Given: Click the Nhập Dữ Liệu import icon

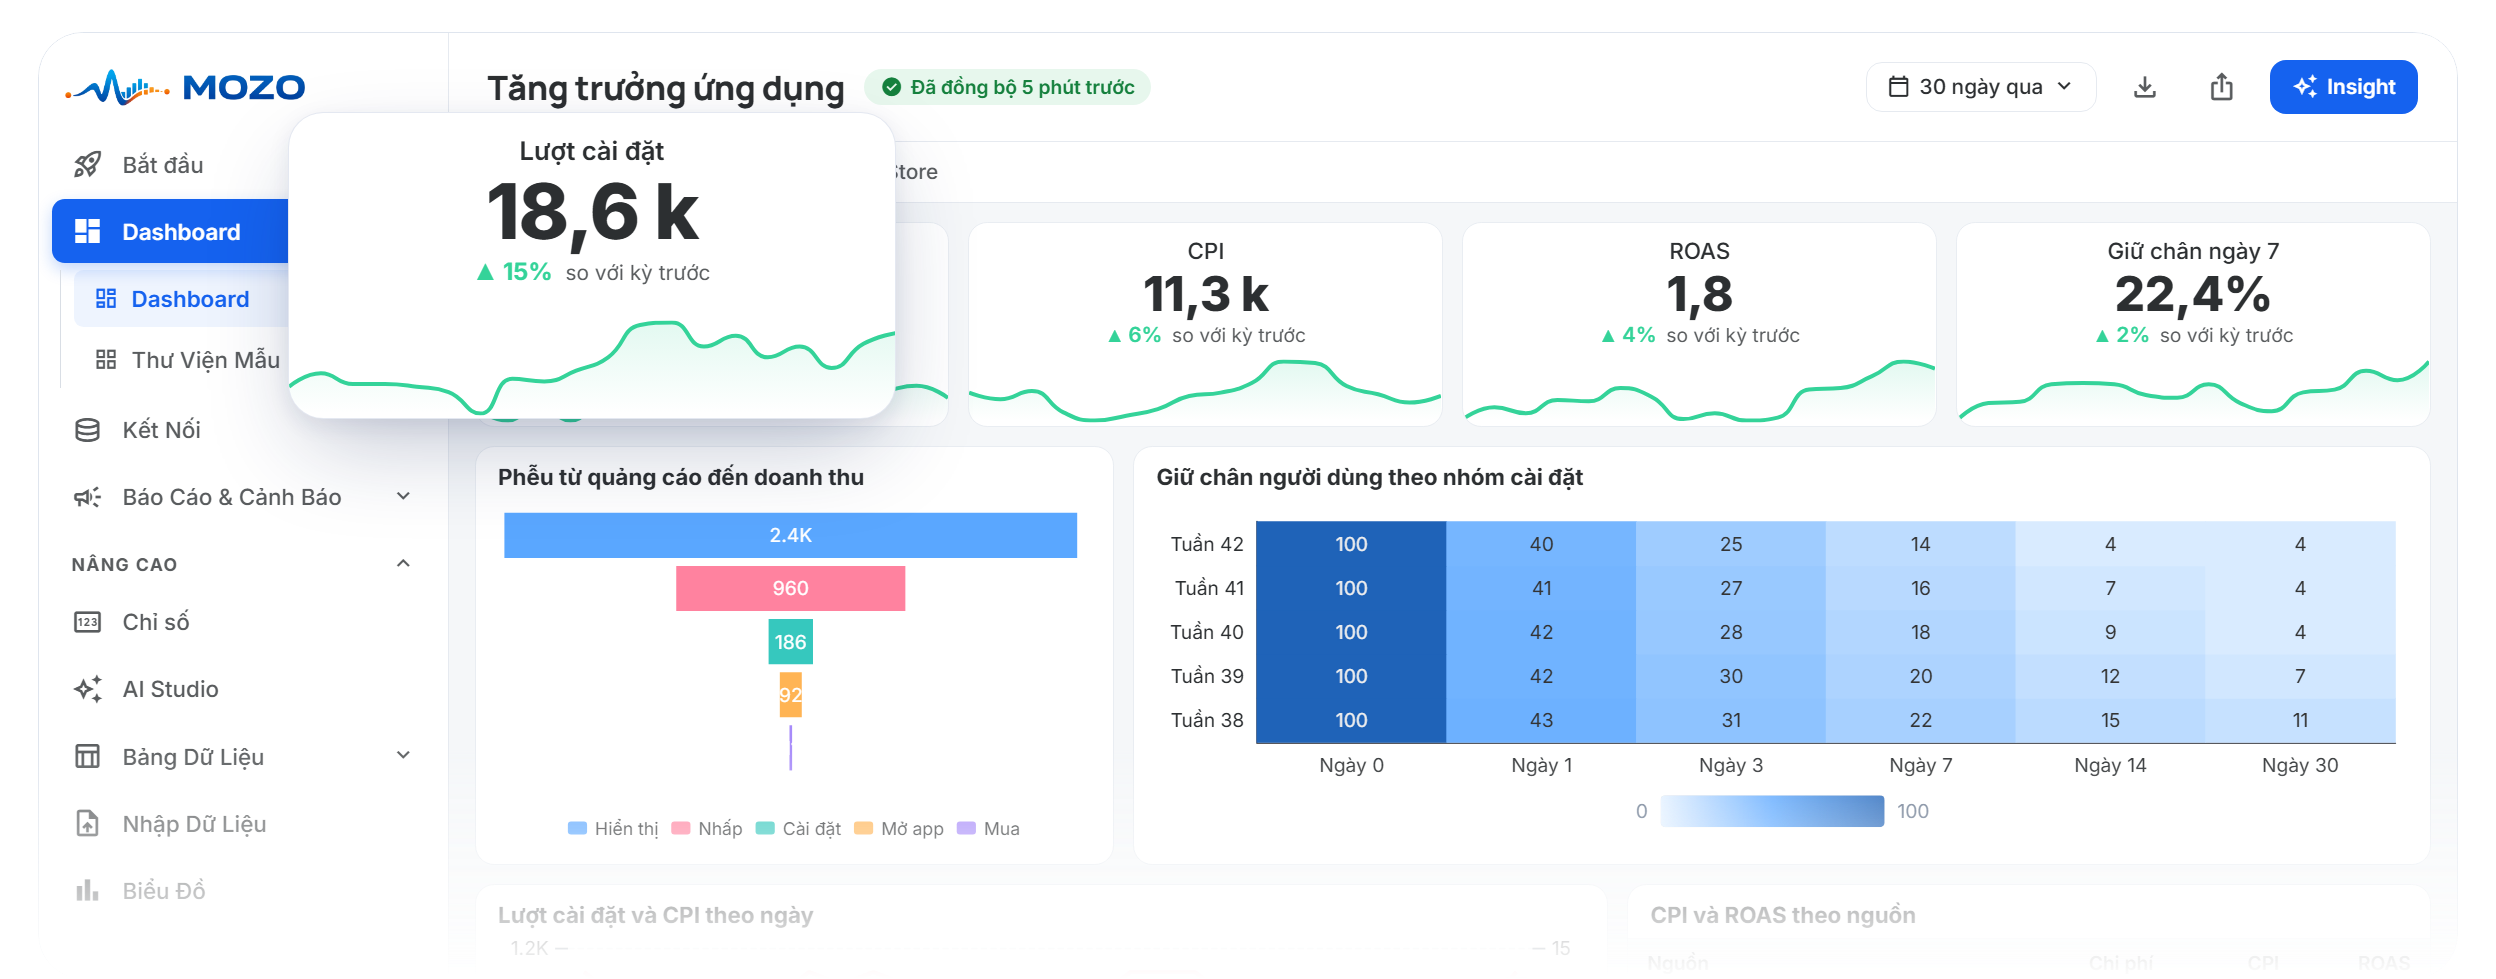Looking at the screenshot, I should click(88, 823).
